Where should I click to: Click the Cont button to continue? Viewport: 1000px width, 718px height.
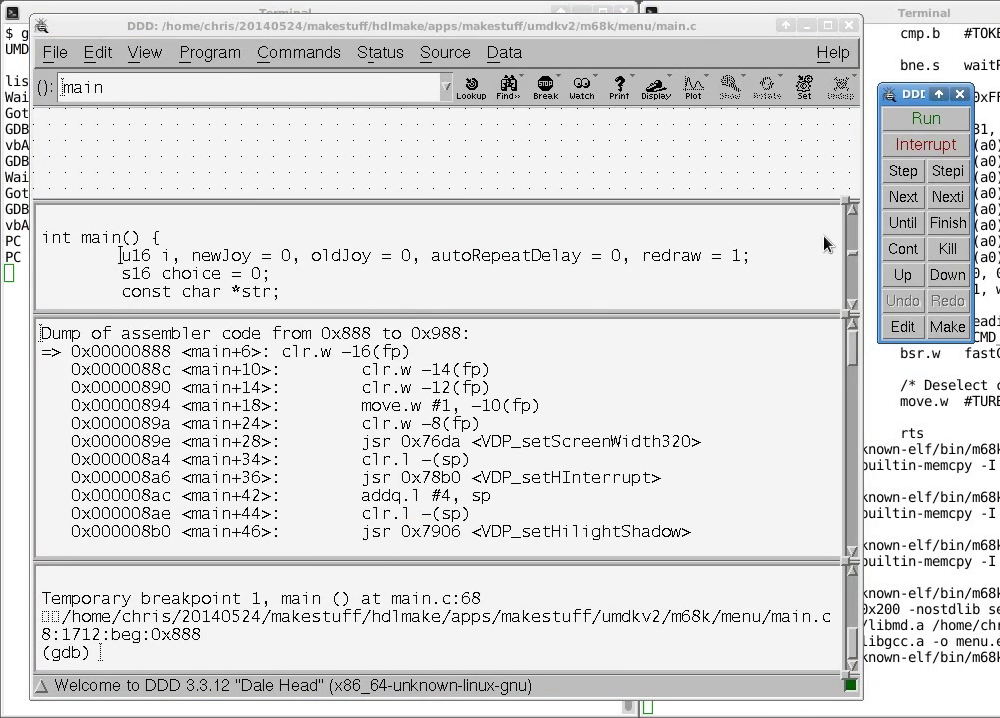coord(903,249)
